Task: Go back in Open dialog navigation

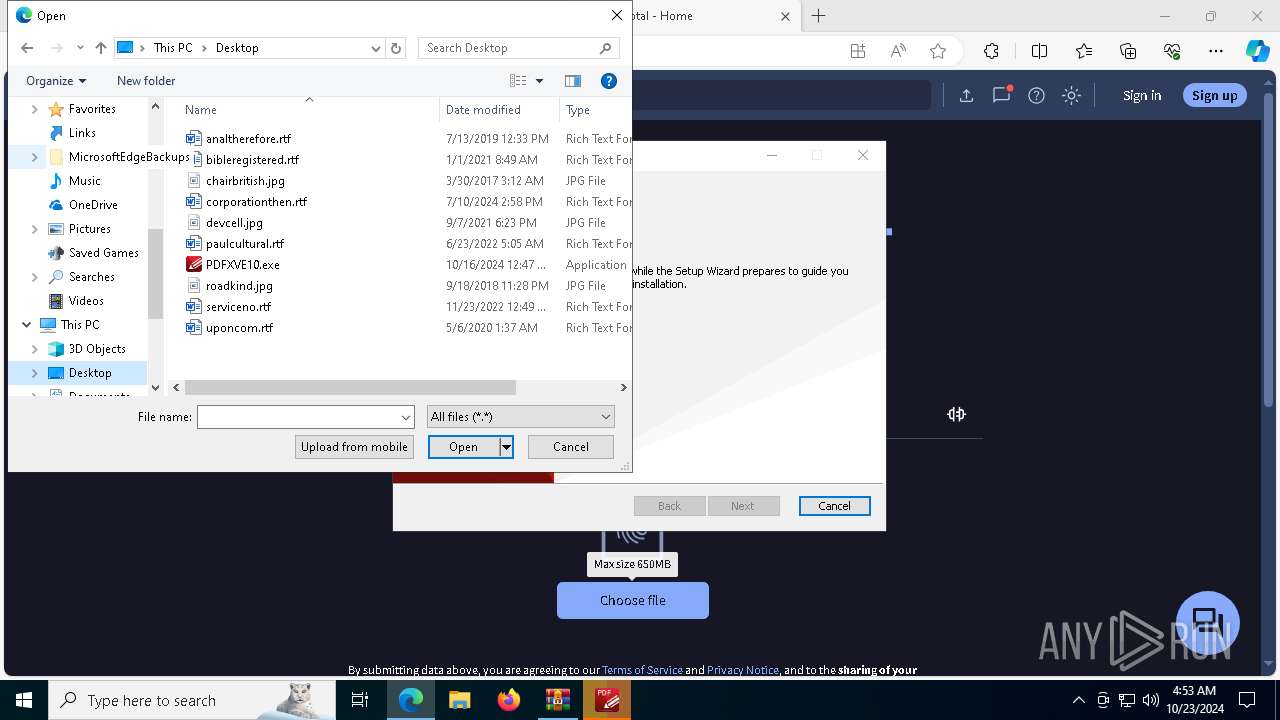Action: [27, 48]
